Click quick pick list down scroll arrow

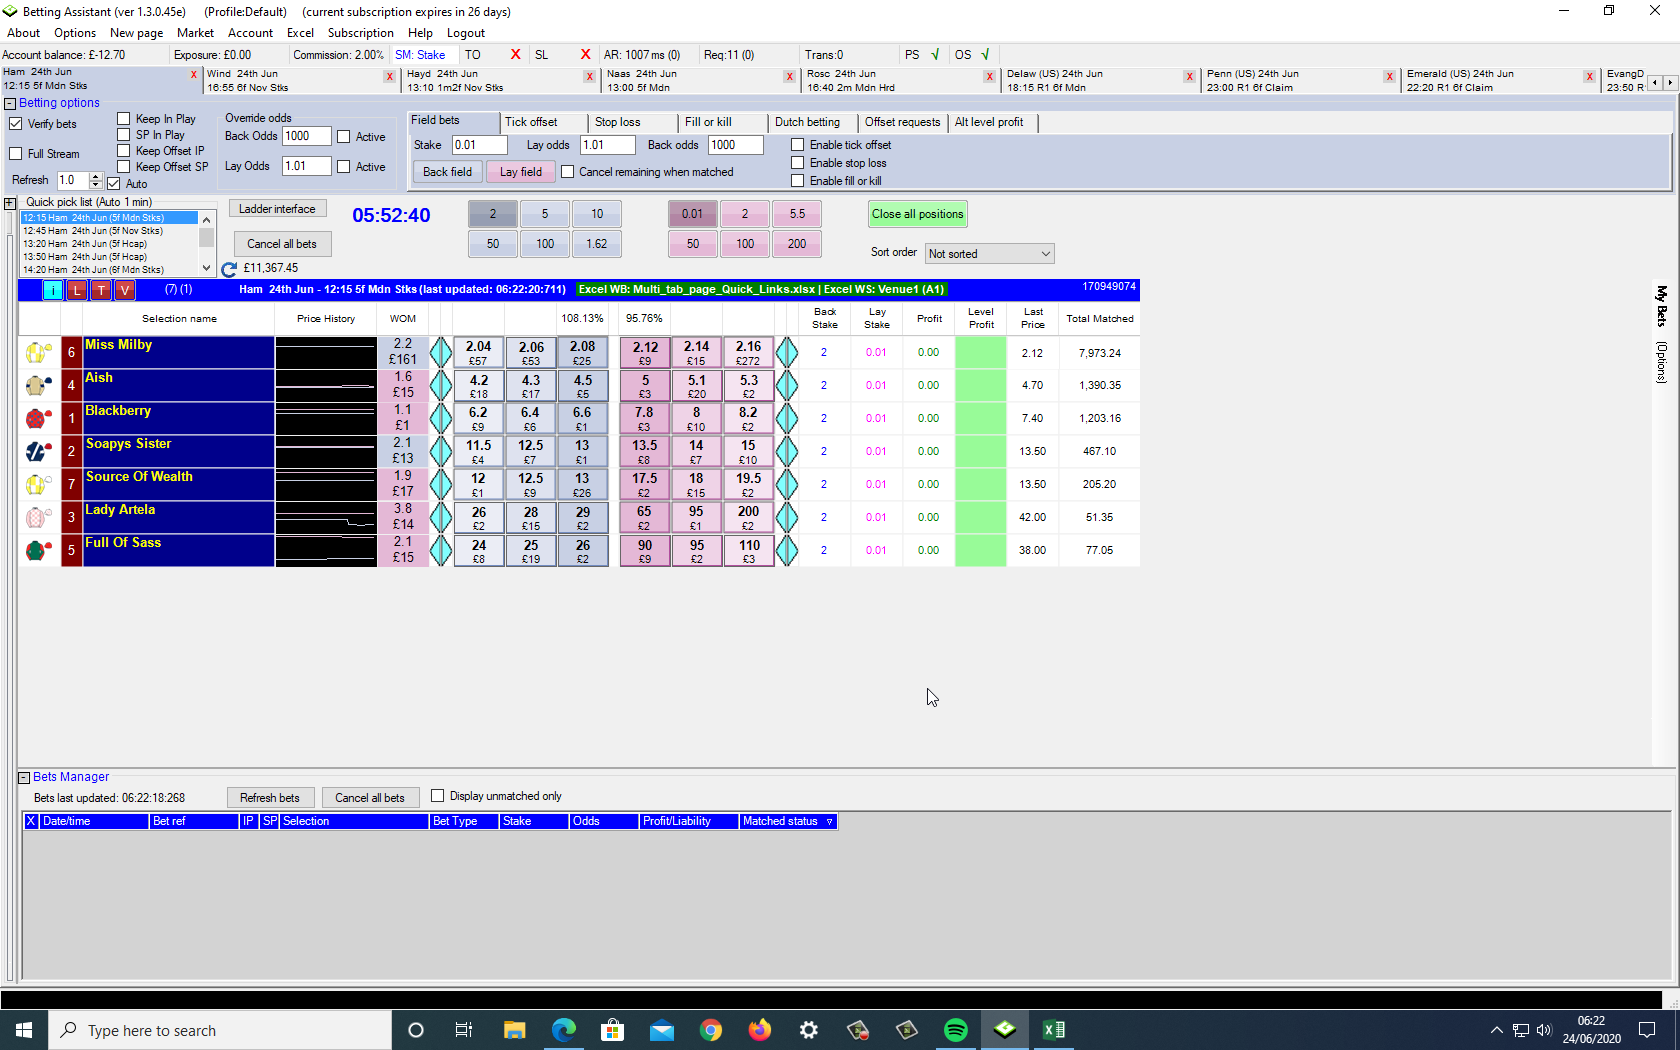pyautogui.click(x=206, y=268)
